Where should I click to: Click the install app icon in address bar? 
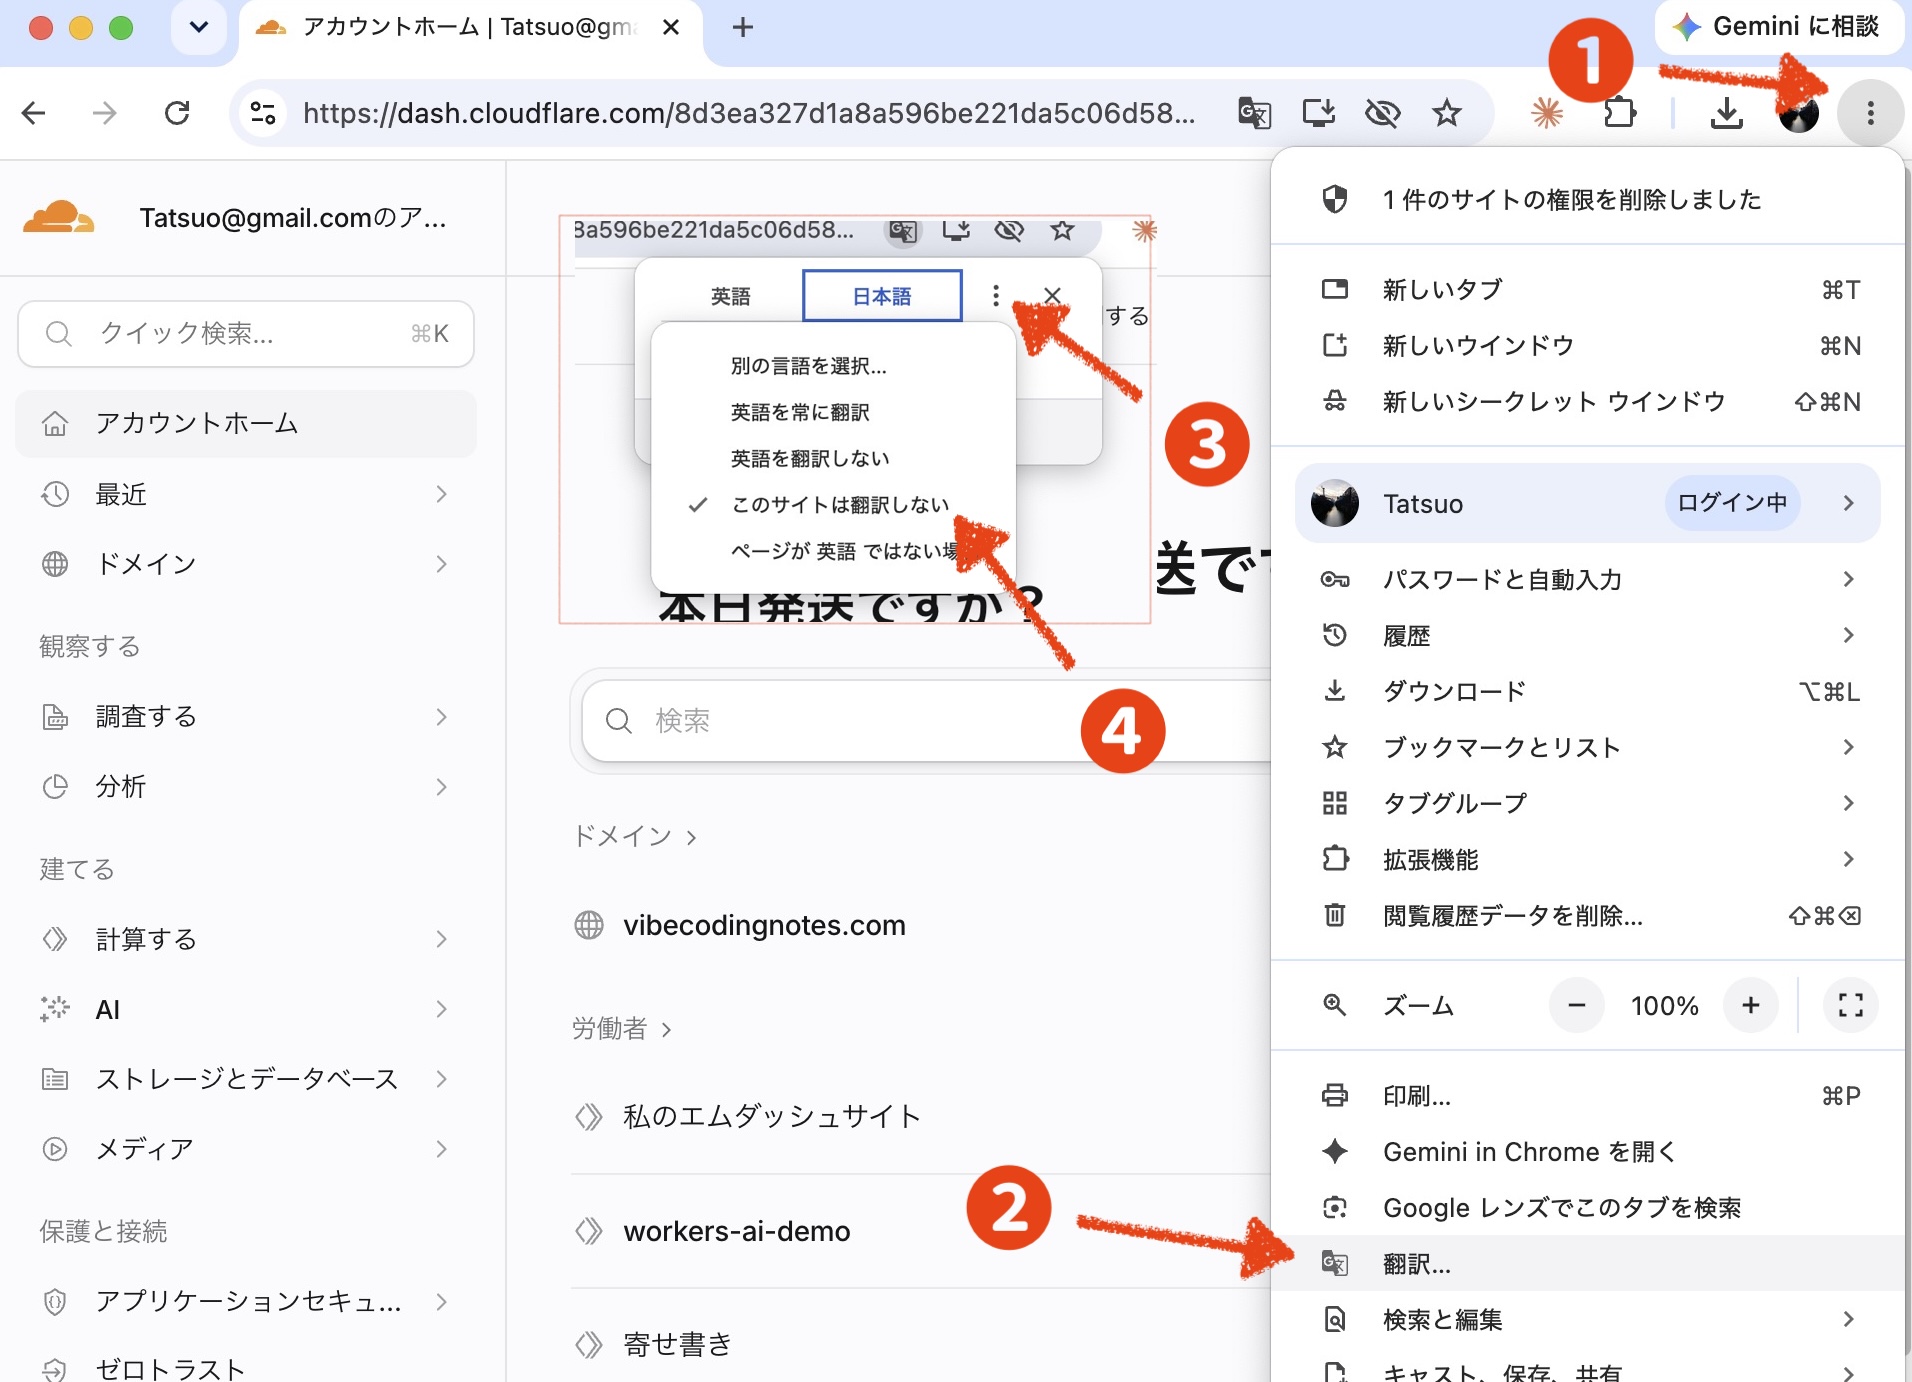[1319, 113]
